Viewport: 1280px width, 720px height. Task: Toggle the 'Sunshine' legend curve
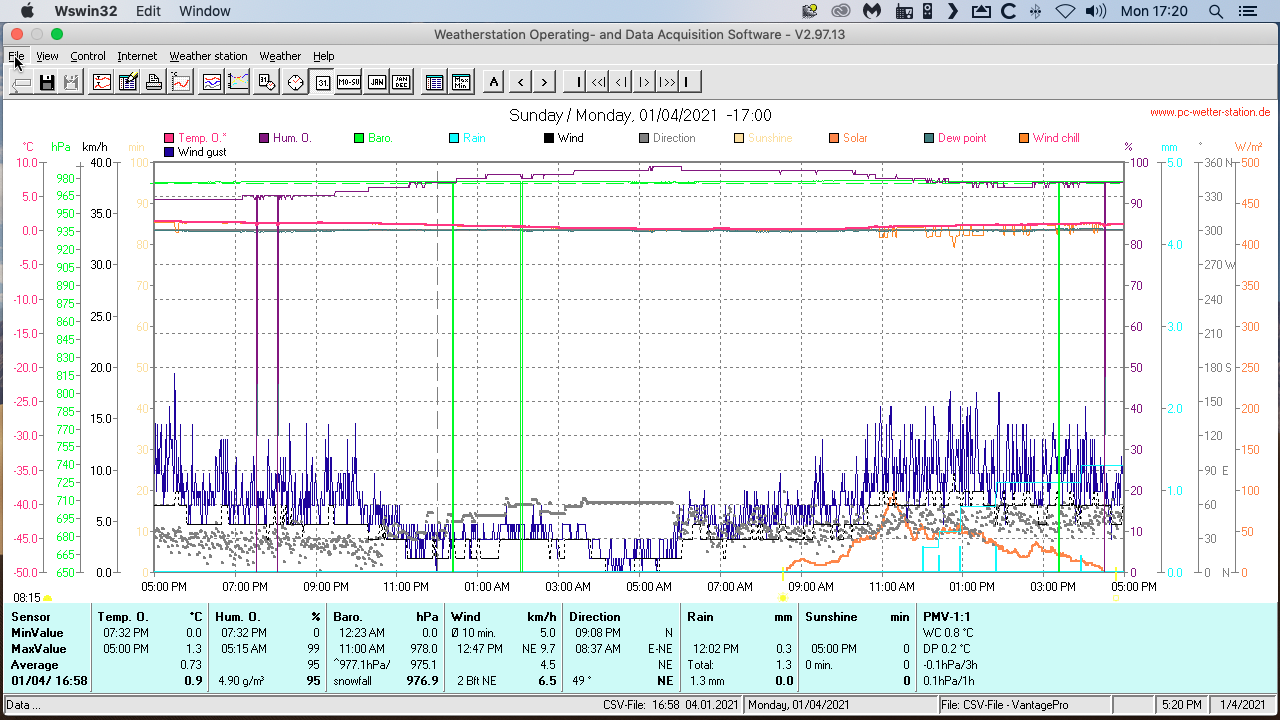[764, 138]
